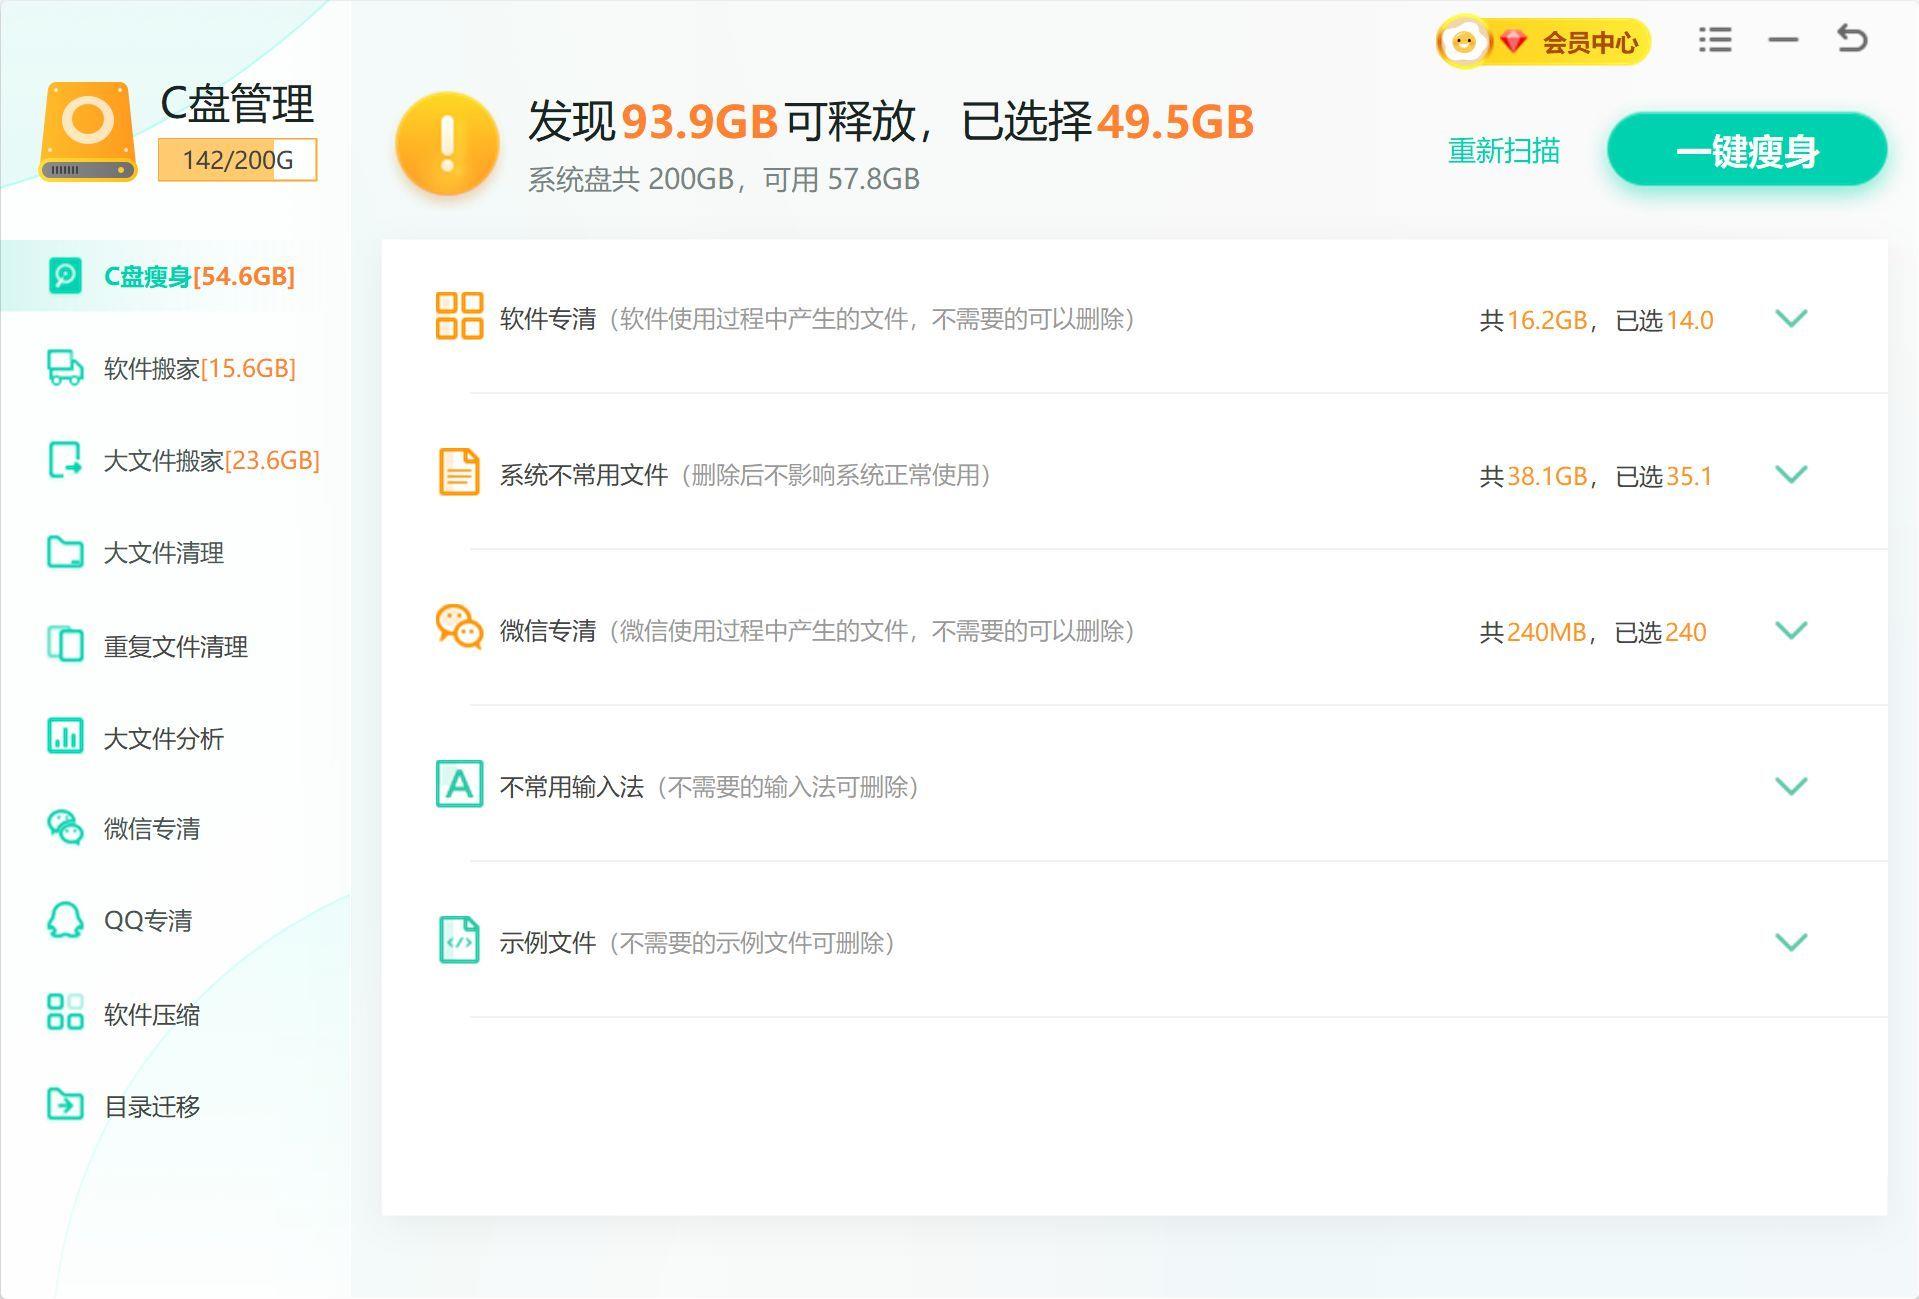Viewport: 1919px width, 1299px height.
Task: Click the 不常用输入法 row title text
Action: pyautogui.click(x=572, y=787)
